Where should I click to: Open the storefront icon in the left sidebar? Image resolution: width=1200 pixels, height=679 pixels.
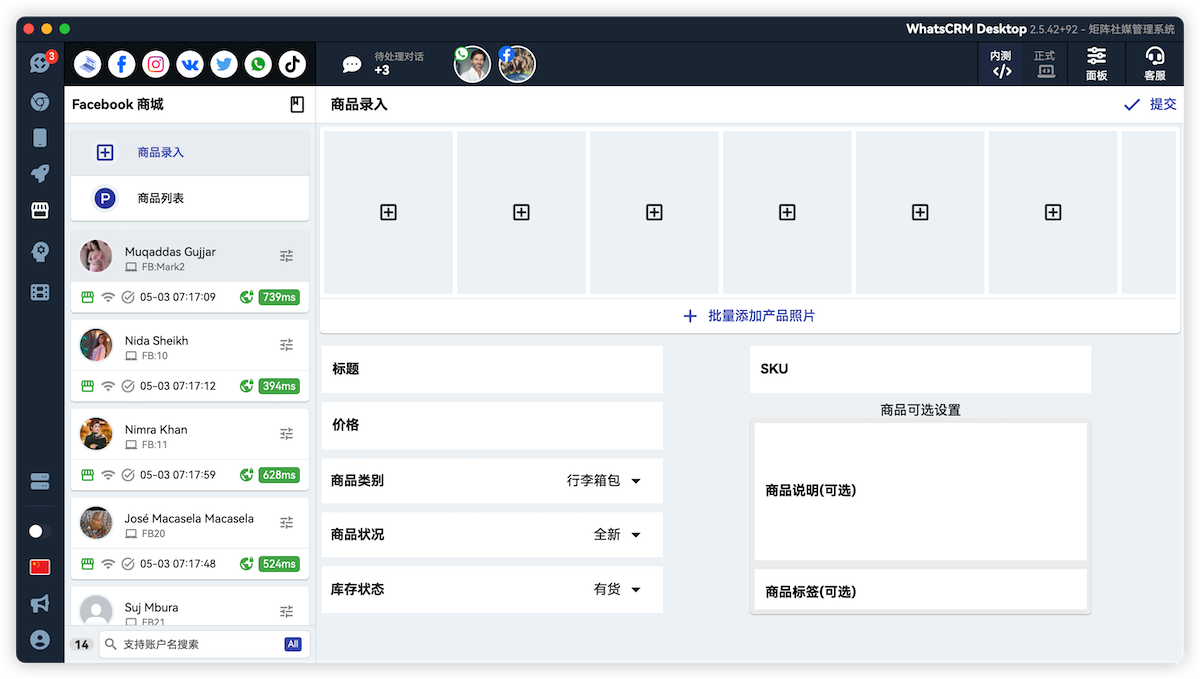click(x=40, y=210)
